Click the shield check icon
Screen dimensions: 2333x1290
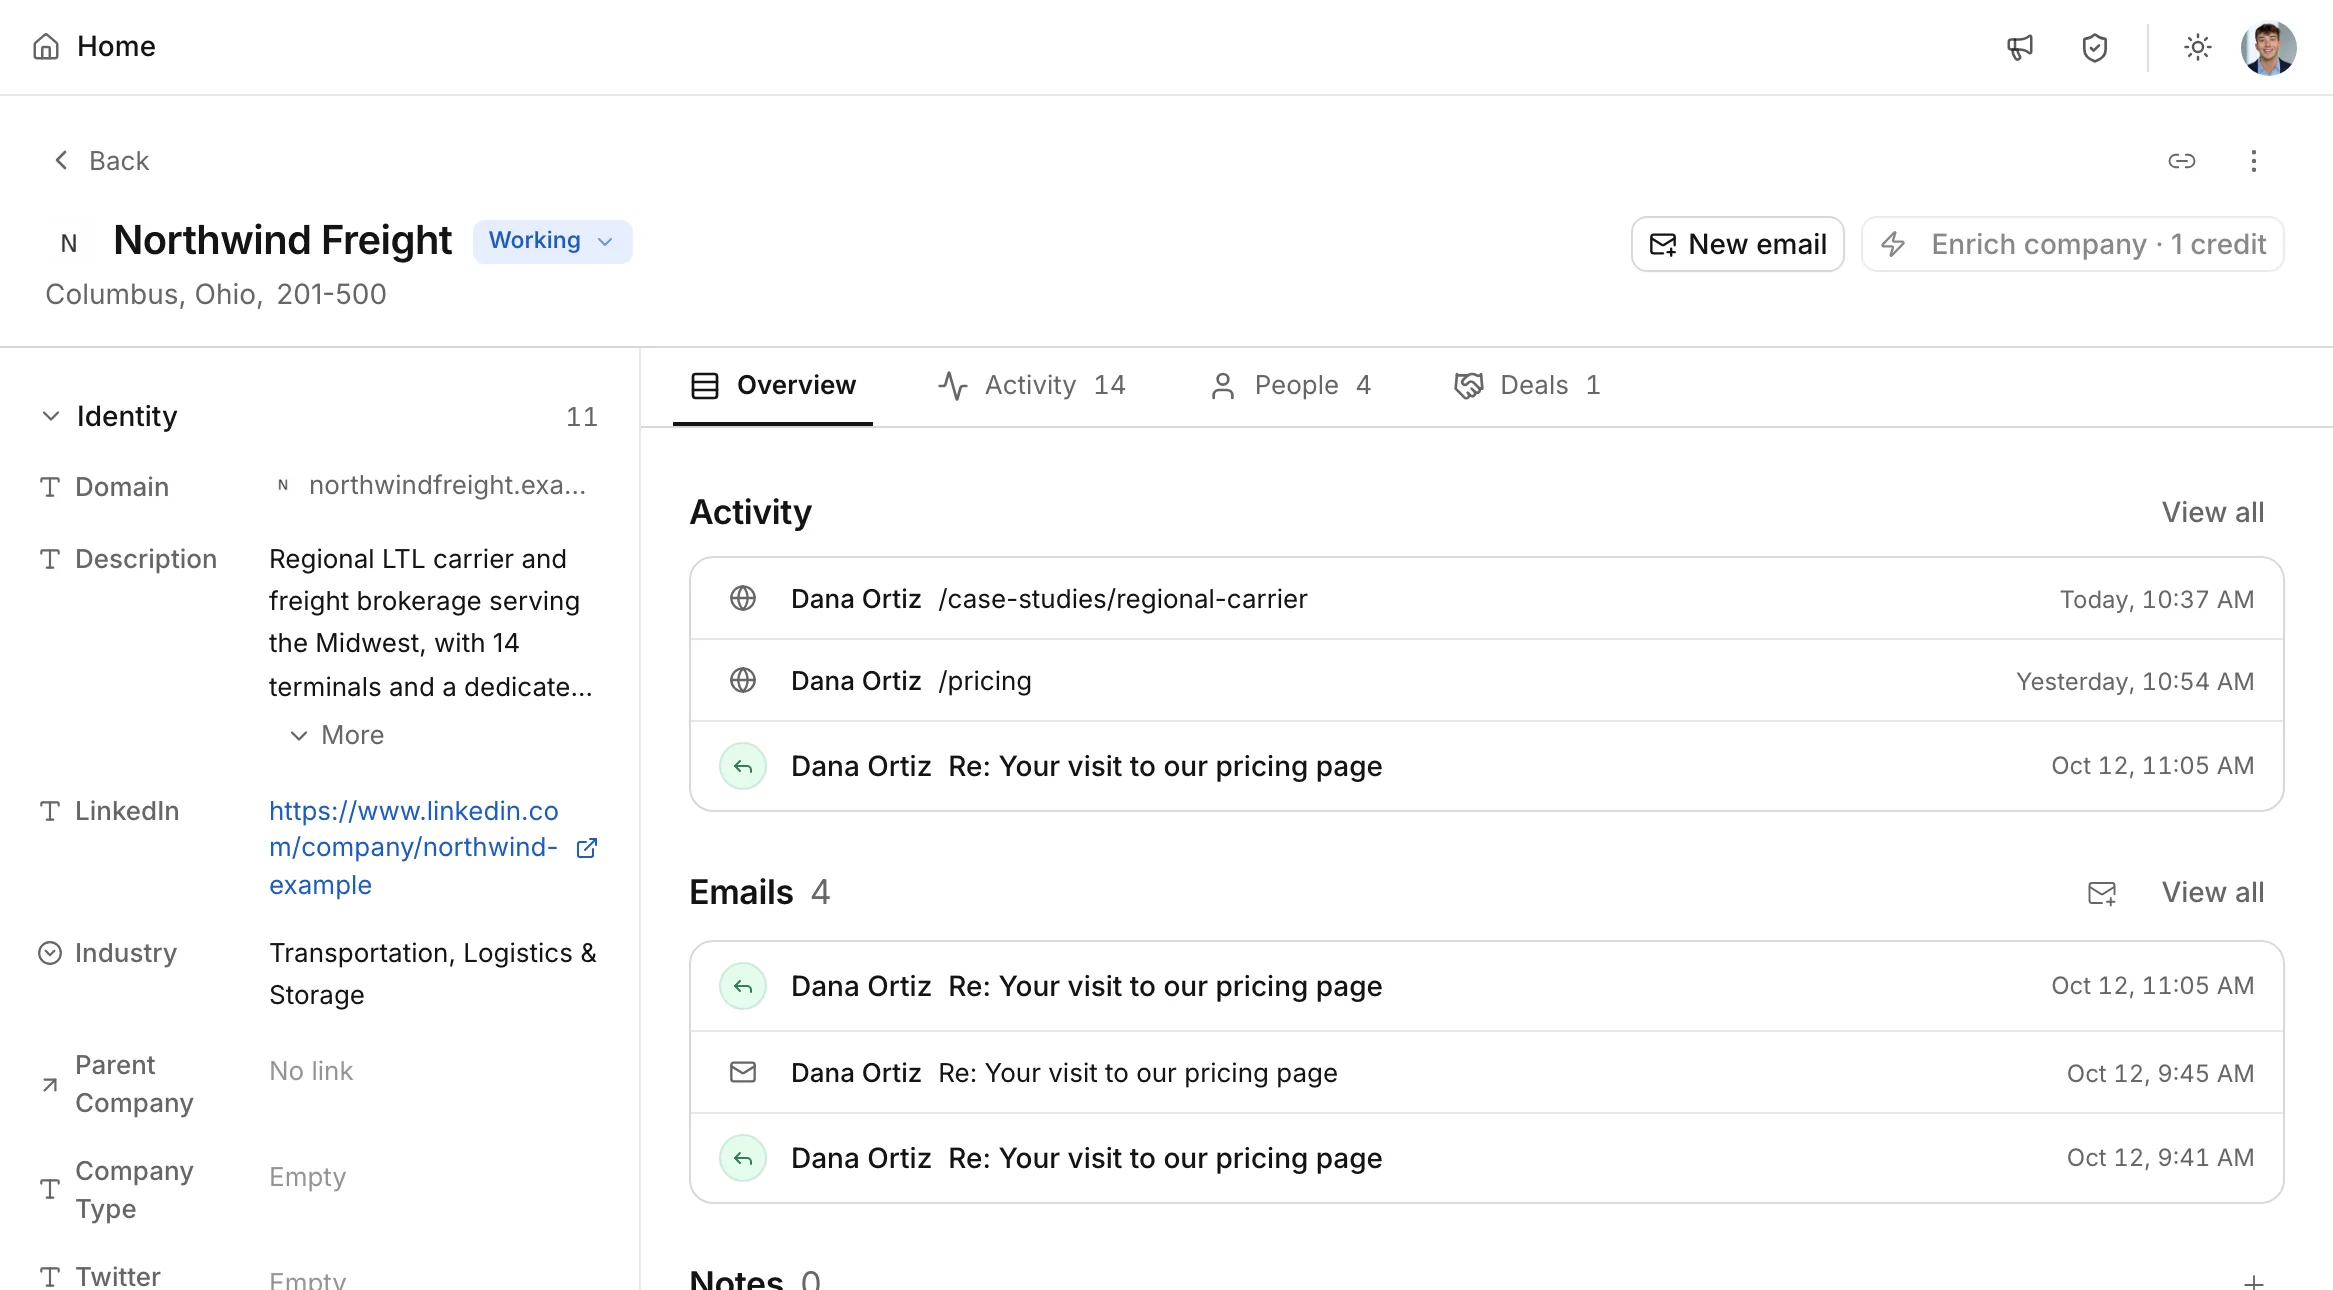tap(2095, 47)
